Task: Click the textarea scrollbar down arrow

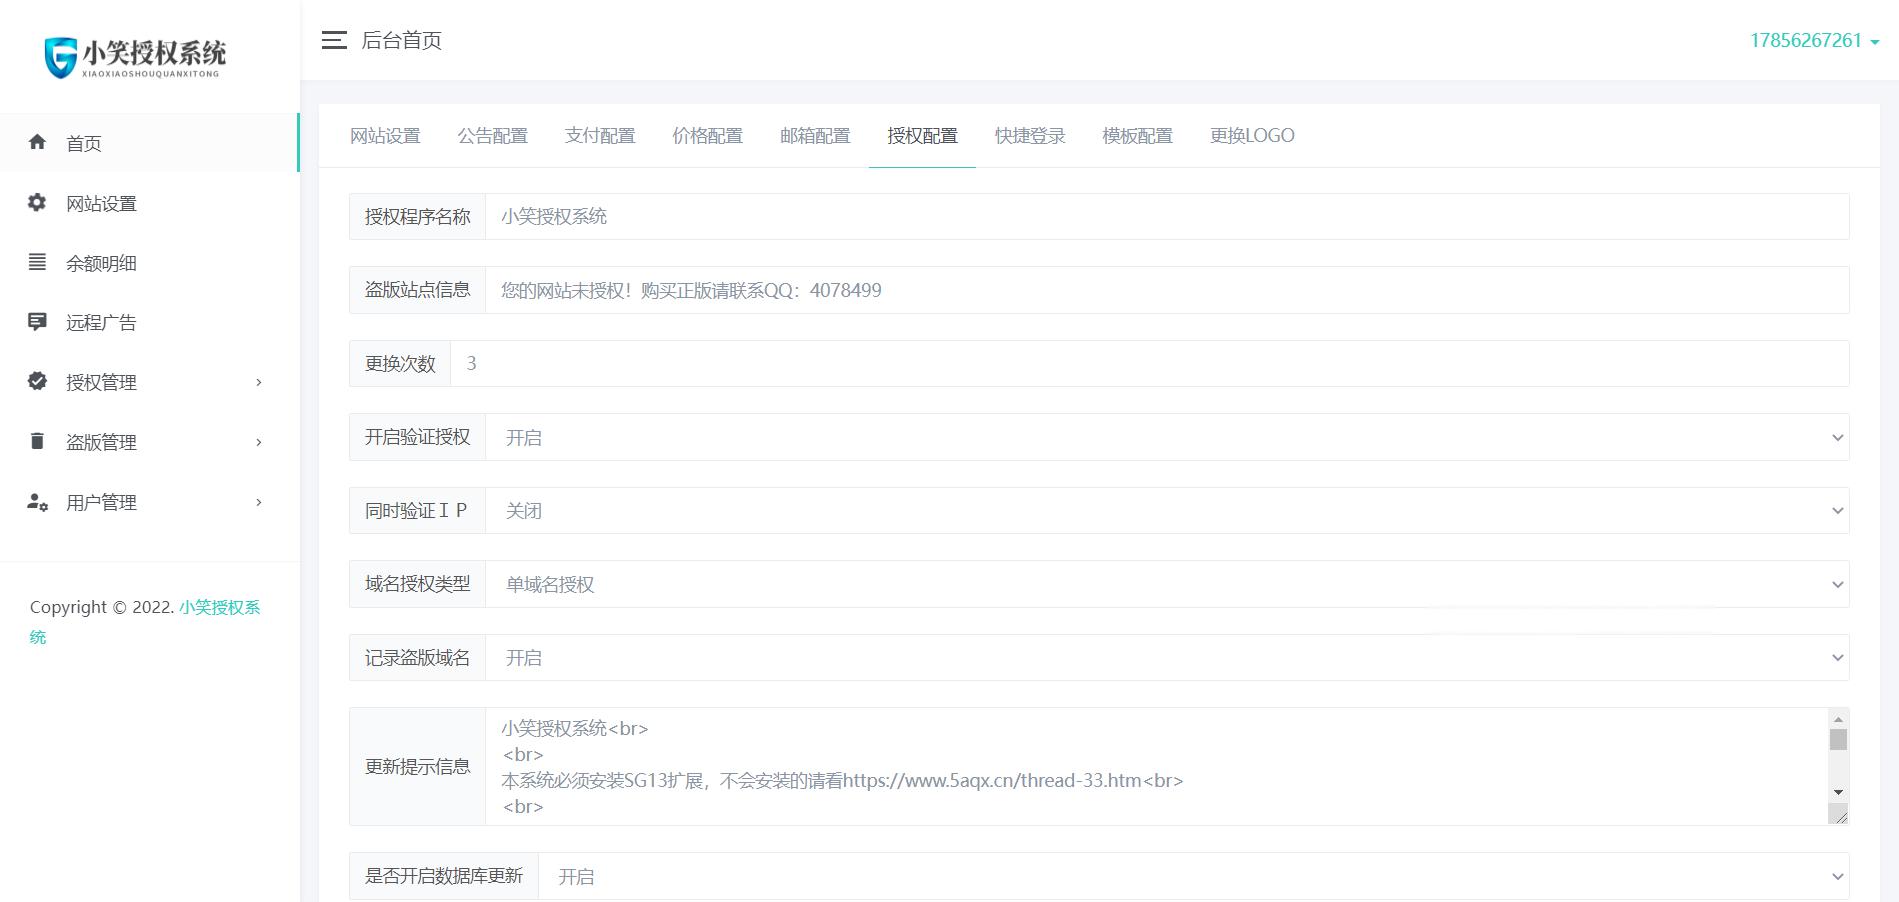Action: 1838,792
